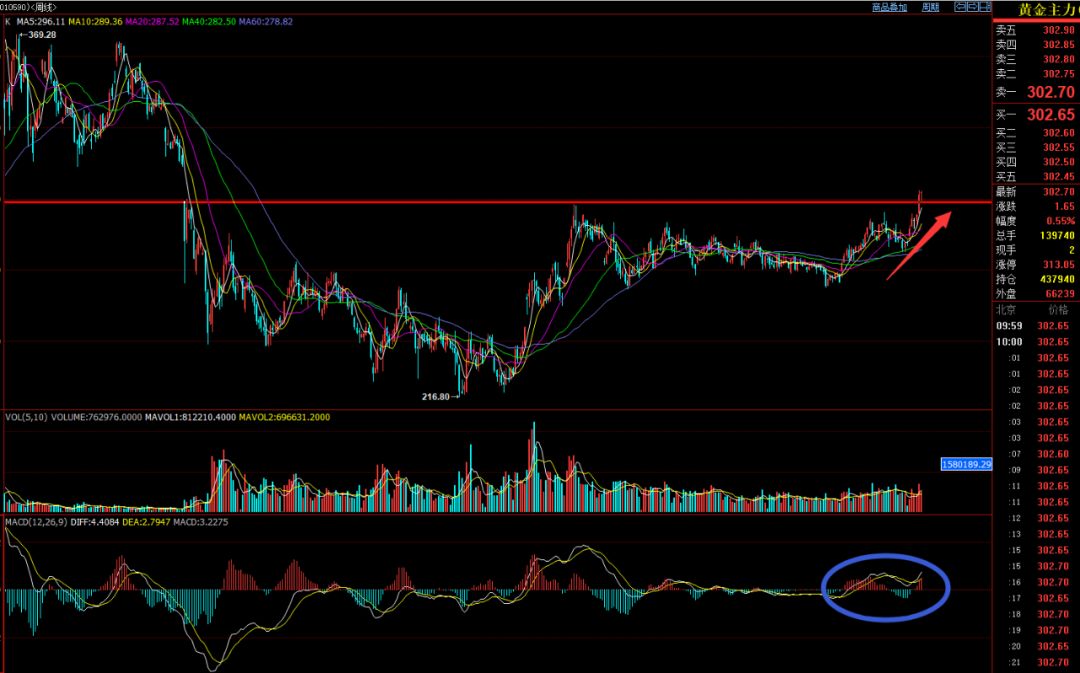Click the right arrow navigation icon

tap(973, 7)
